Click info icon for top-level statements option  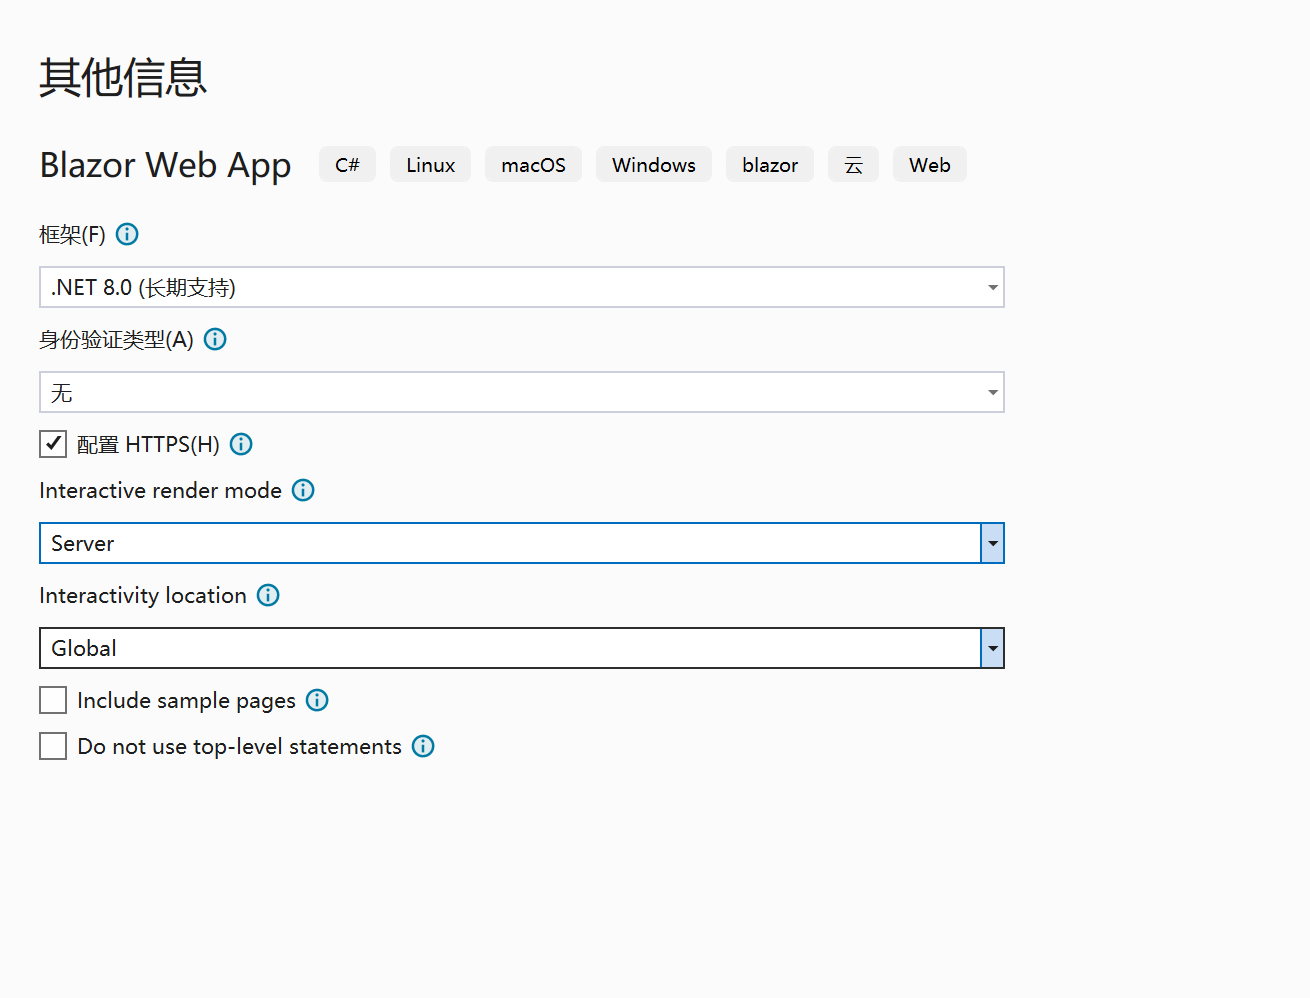pos(423,746)
